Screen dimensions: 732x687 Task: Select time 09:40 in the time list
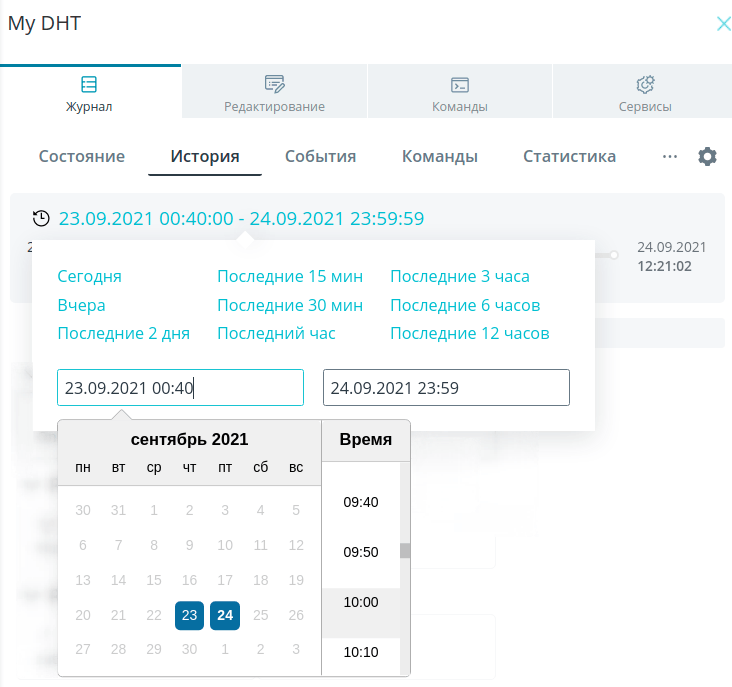[361, 502]
